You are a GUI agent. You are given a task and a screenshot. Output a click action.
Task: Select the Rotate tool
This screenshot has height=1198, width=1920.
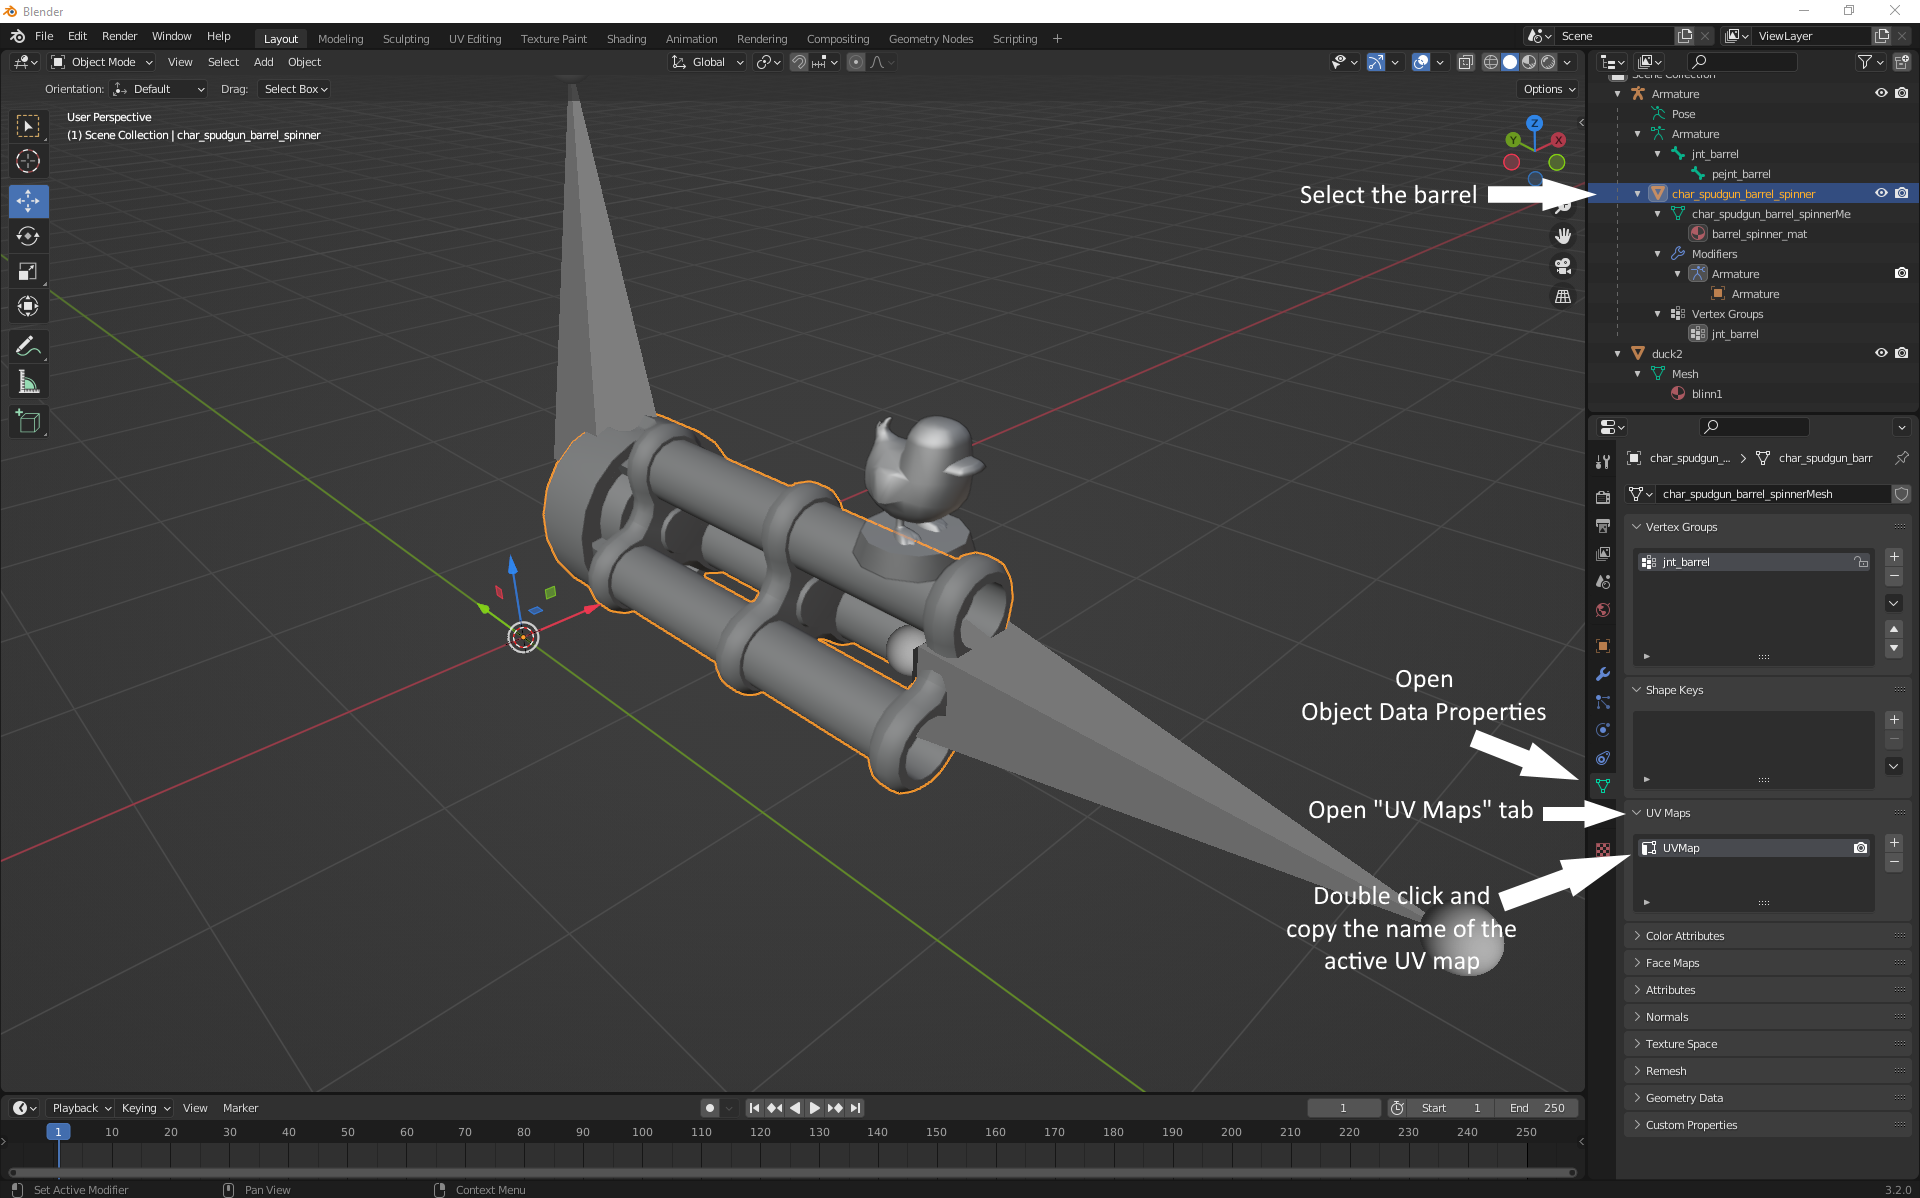click(28, 236)
